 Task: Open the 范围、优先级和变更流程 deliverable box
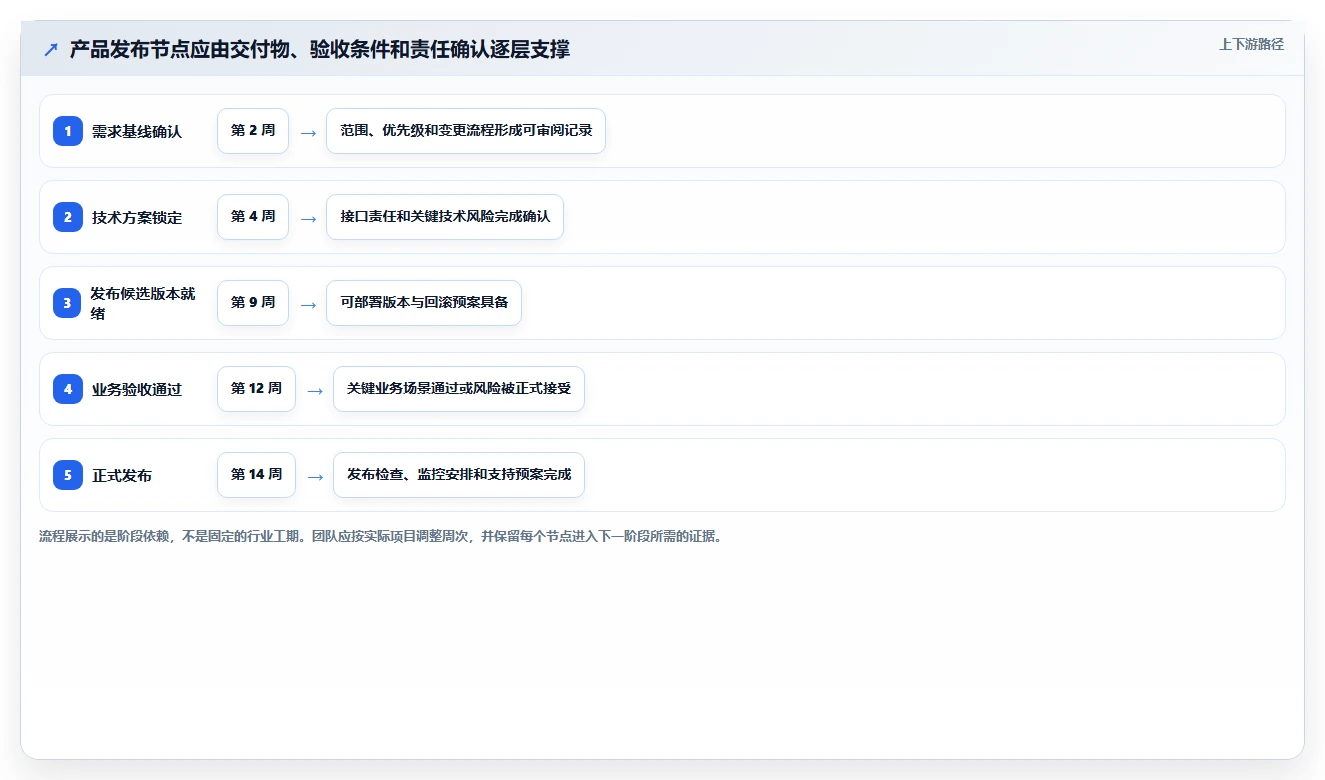(x=466, y=131)
